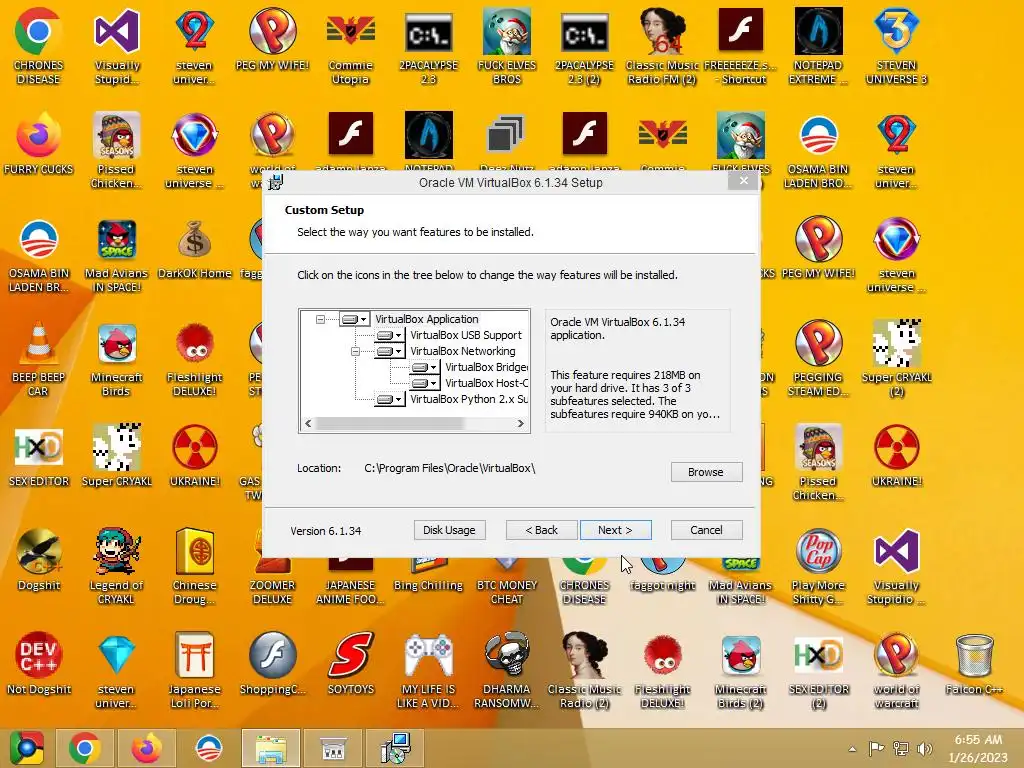Open Action Center flag in system tray
This screenshot has width=1024, height=768.
(876, 749)
